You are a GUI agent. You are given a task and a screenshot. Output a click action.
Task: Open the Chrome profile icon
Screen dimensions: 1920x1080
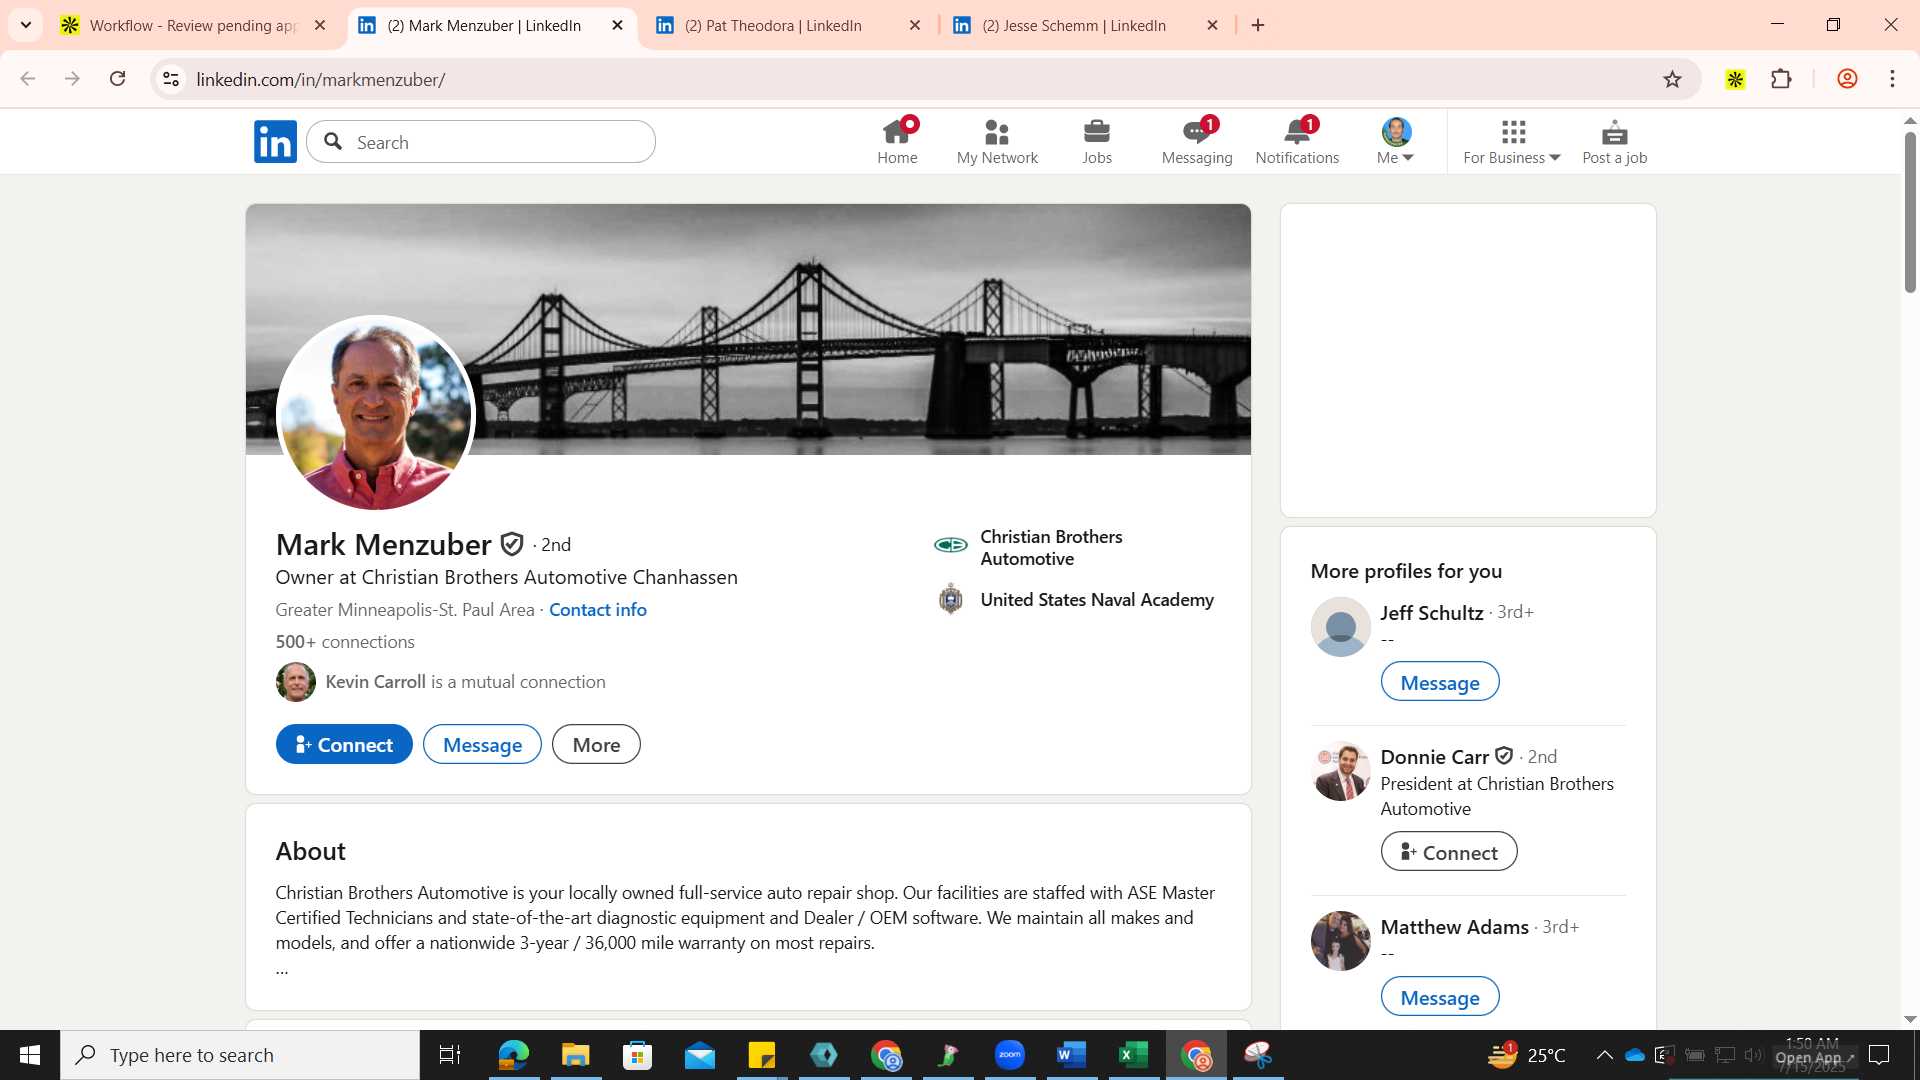[x=1847, y=79]
